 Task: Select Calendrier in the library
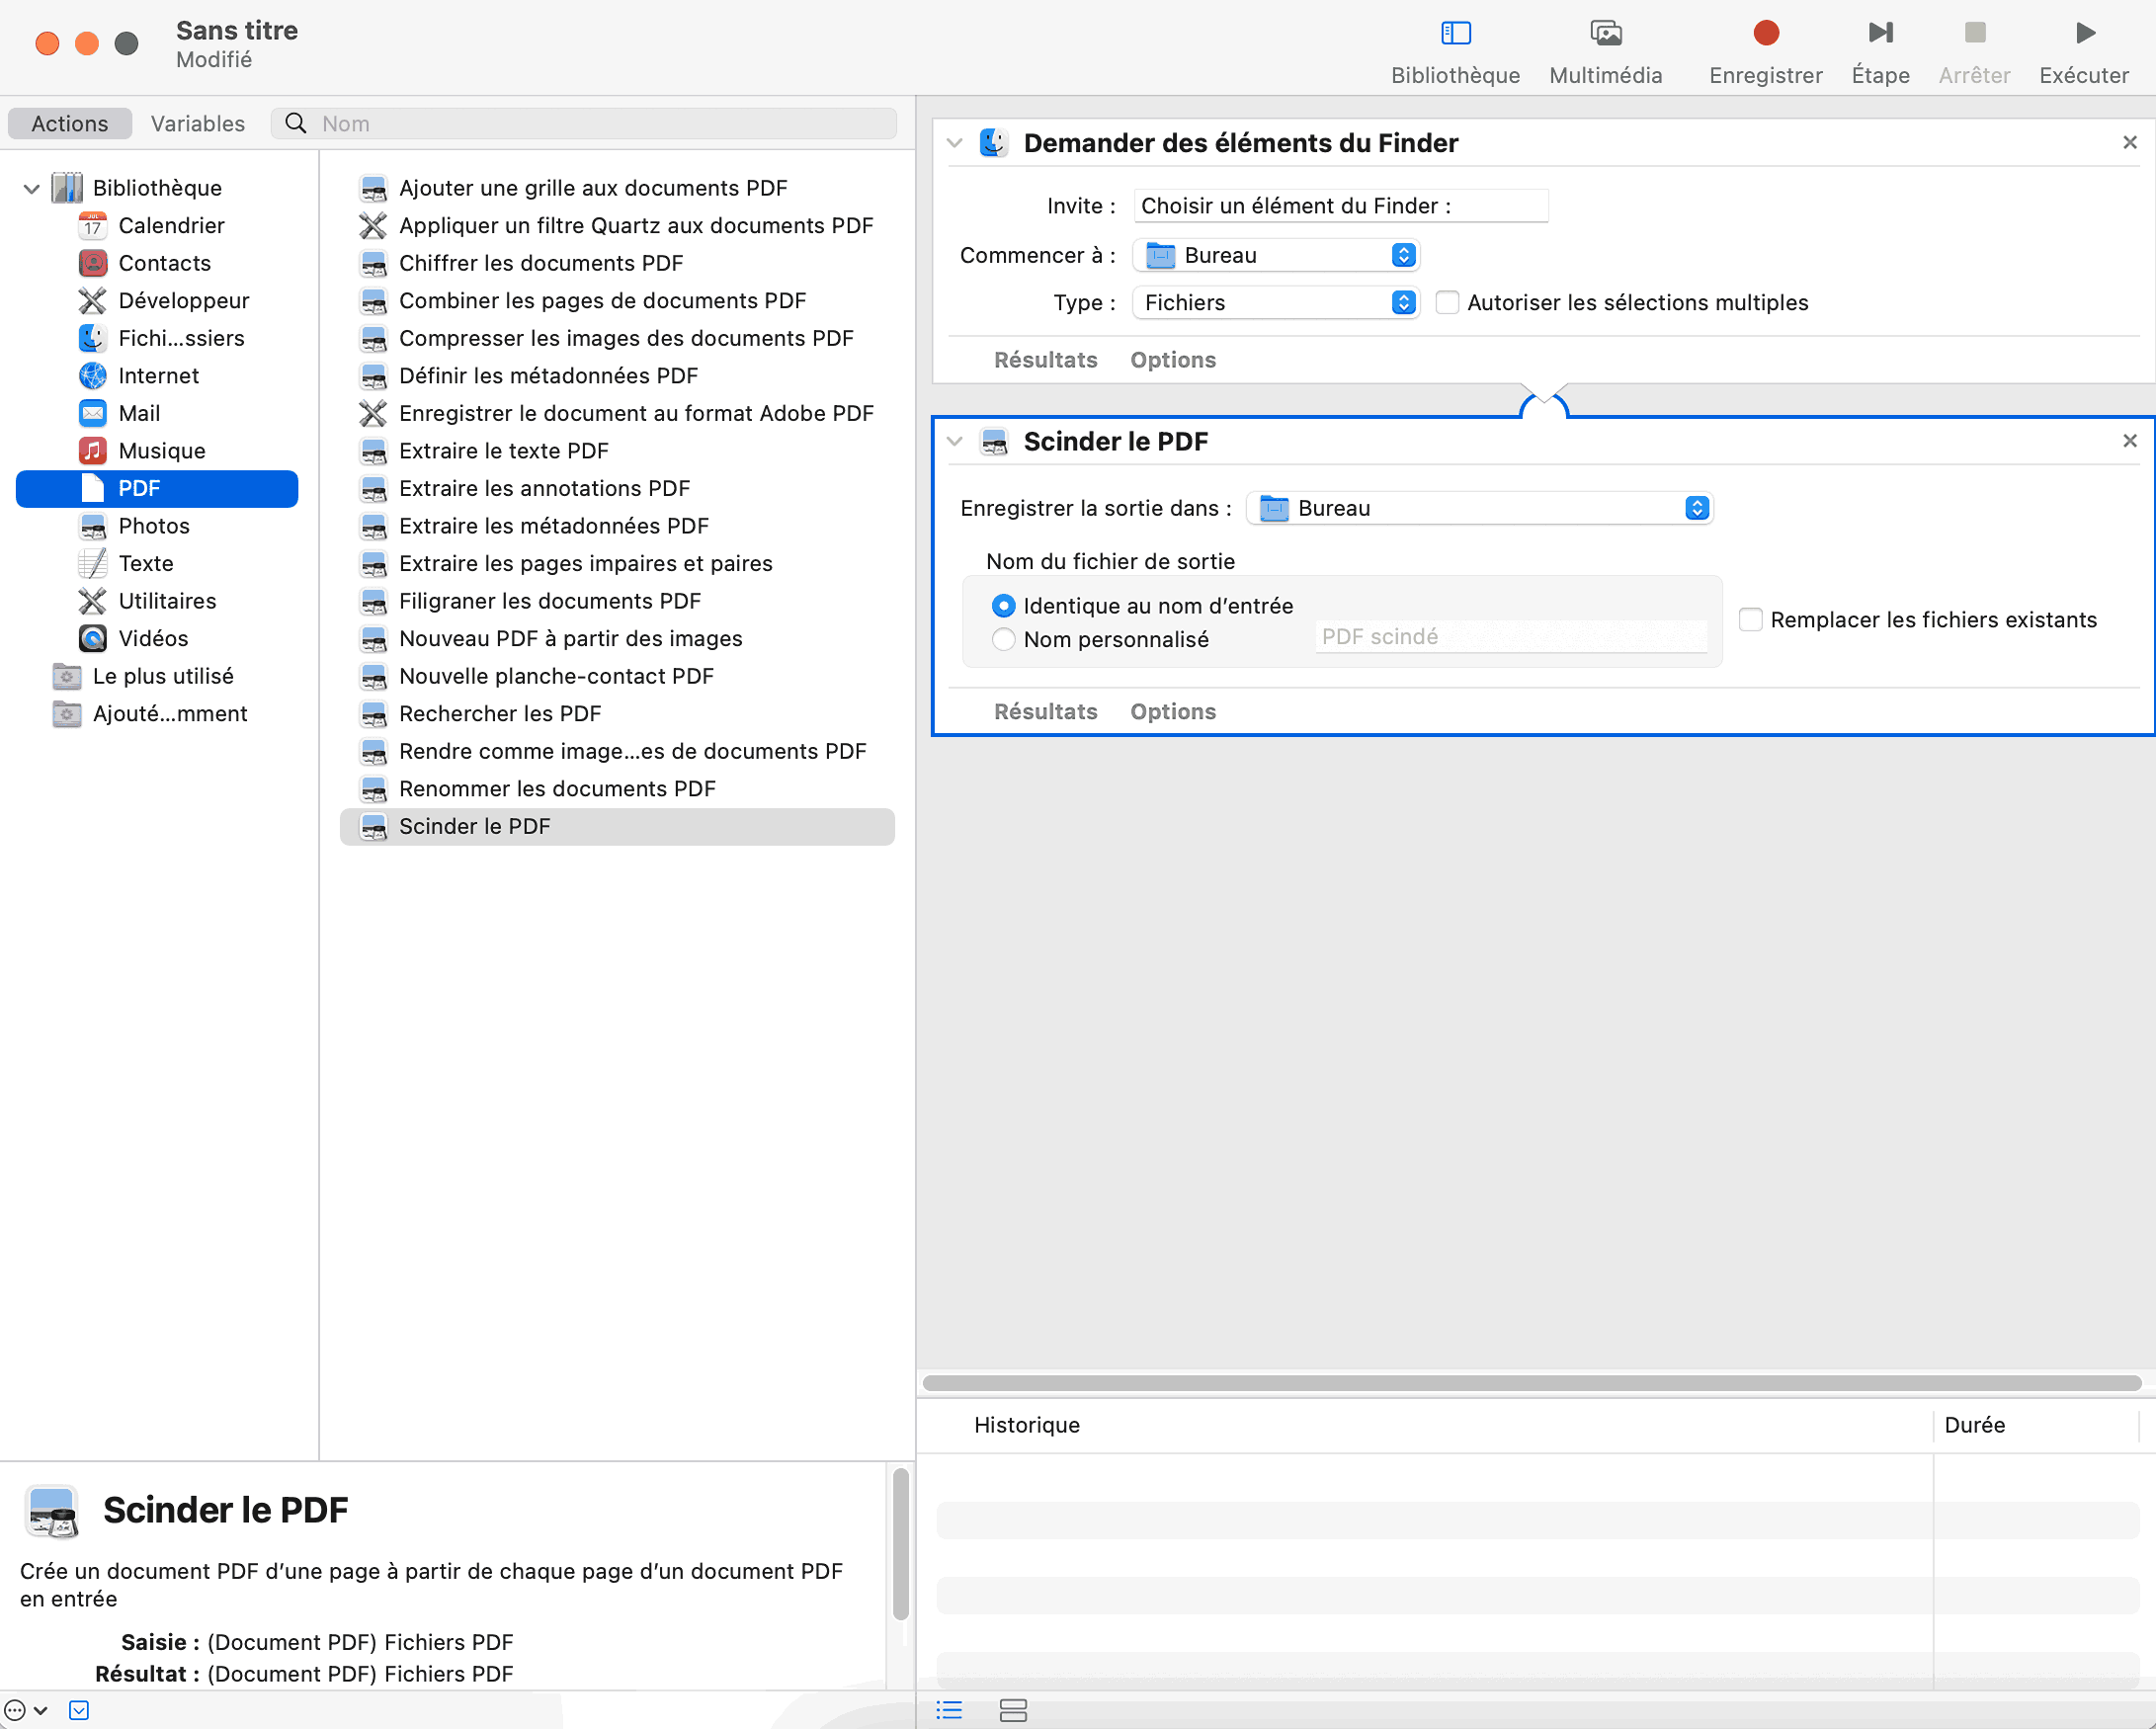171,225
